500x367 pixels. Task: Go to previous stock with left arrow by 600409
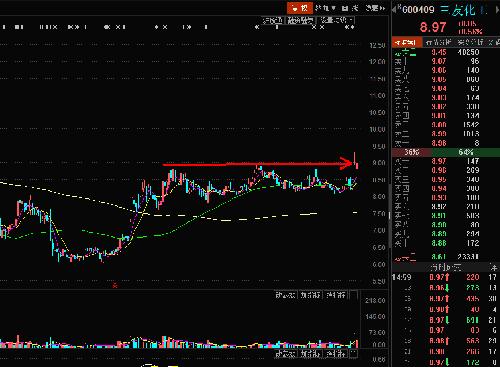click(394, 10)
